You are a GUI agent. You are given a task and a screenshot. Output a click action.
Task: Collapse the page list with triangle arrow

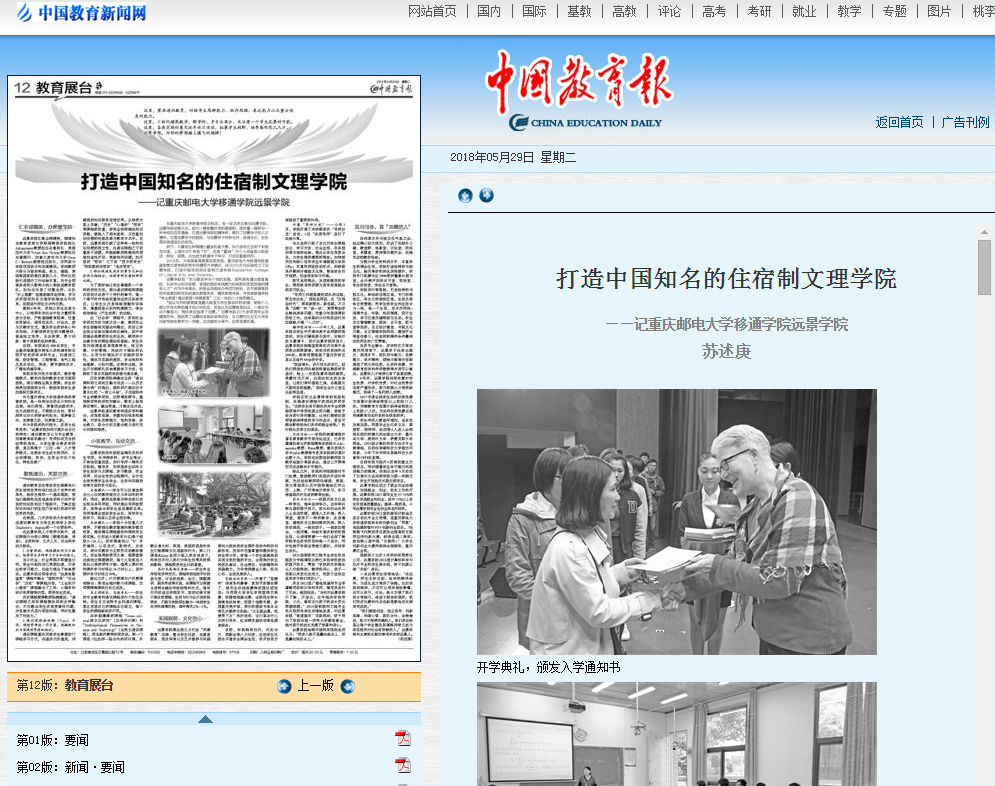(x=205, y=719)
